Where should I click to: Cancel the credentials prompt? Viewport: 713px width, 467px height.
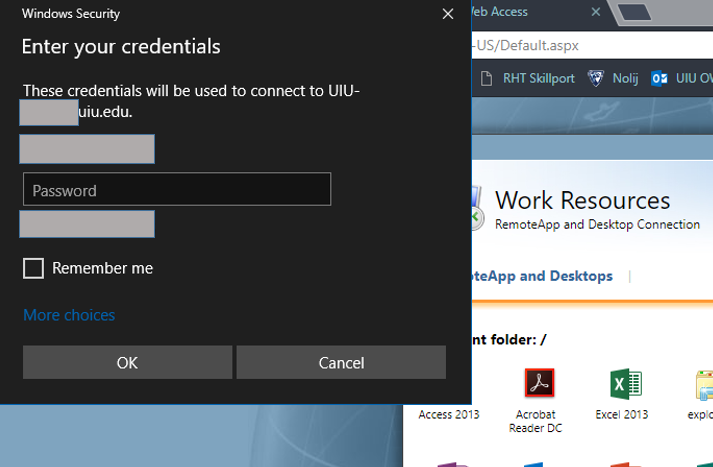click(x=341, y=362)
